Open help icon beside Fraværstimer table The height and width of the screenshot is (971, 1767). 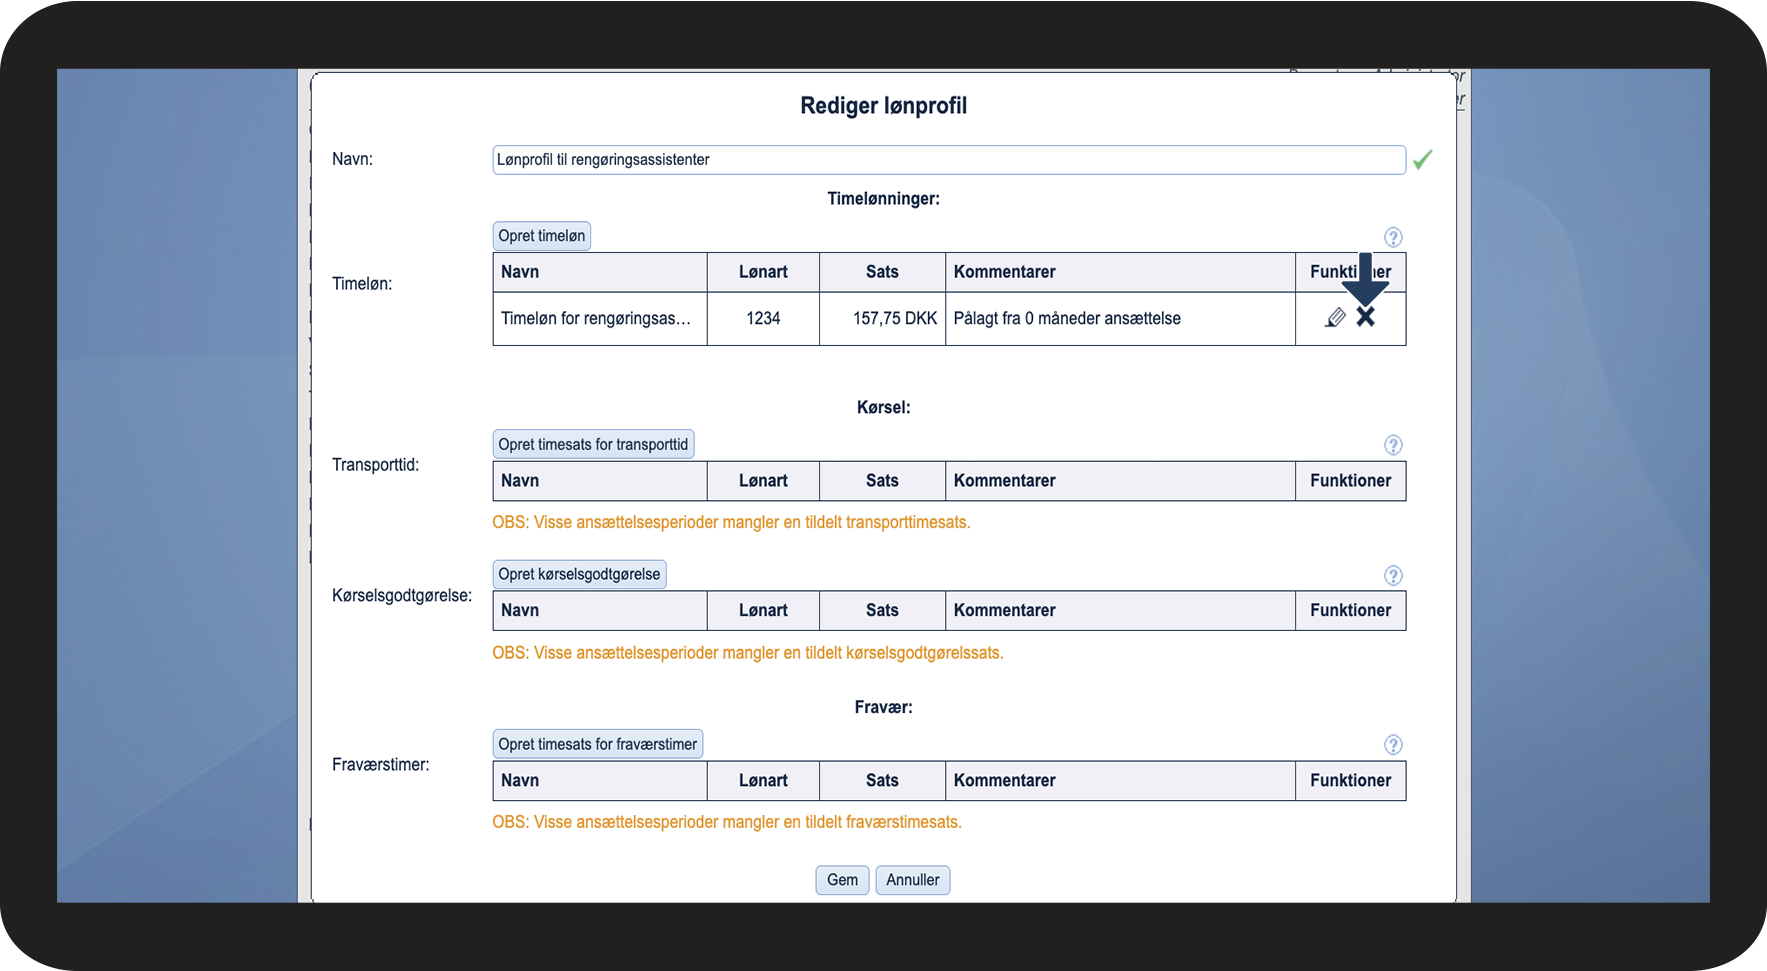[x=1393, y=745]
